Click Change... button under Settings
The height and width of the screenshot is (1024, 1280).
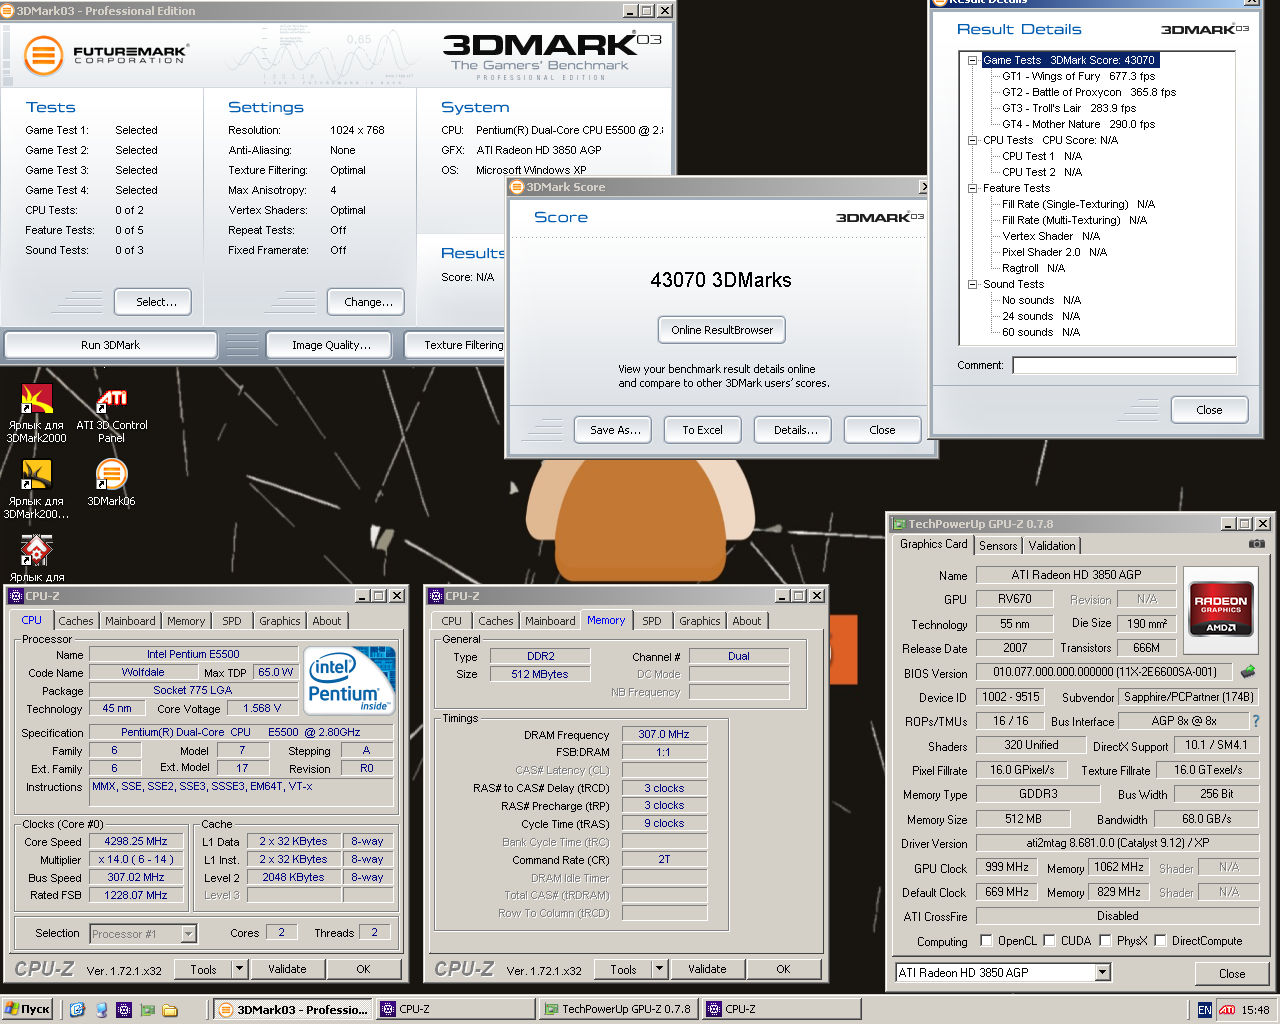point(364,302)
